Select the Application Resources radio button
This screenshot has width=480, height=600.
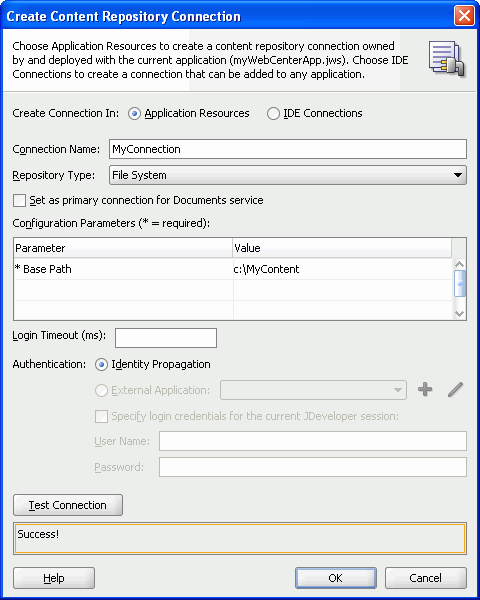[134, 114]
